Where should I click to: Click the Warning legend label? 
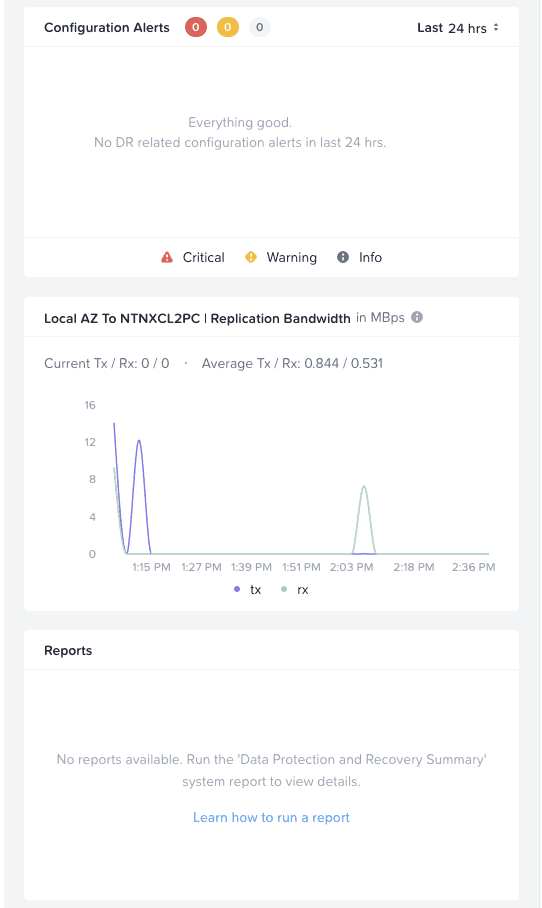(292, 258)
